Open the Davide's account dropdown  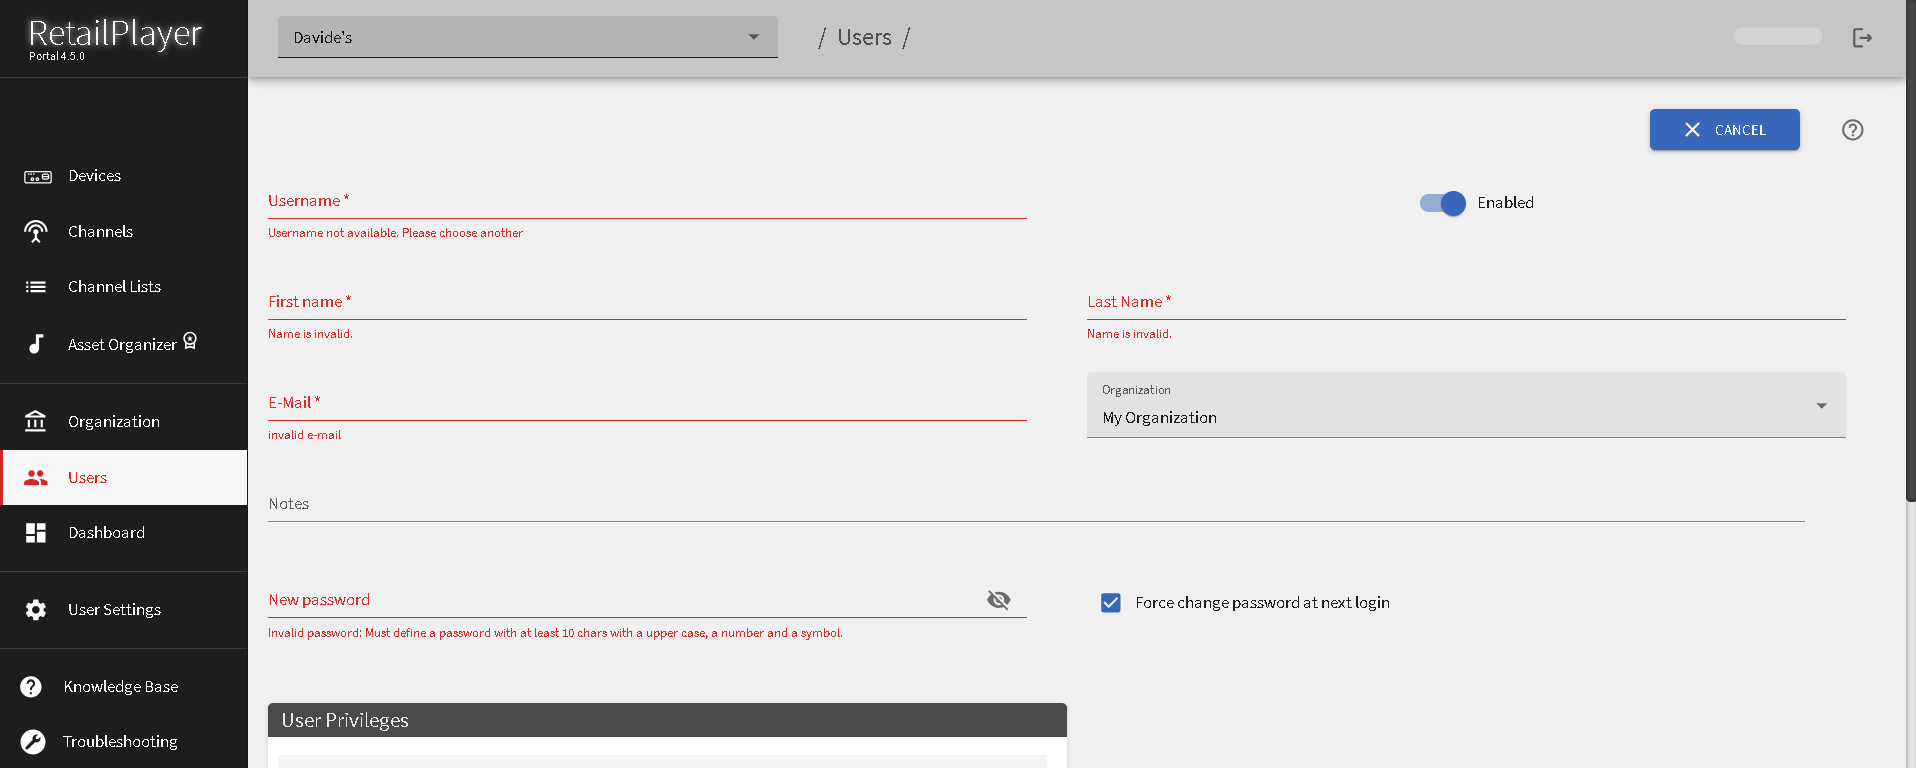(527, 38)
